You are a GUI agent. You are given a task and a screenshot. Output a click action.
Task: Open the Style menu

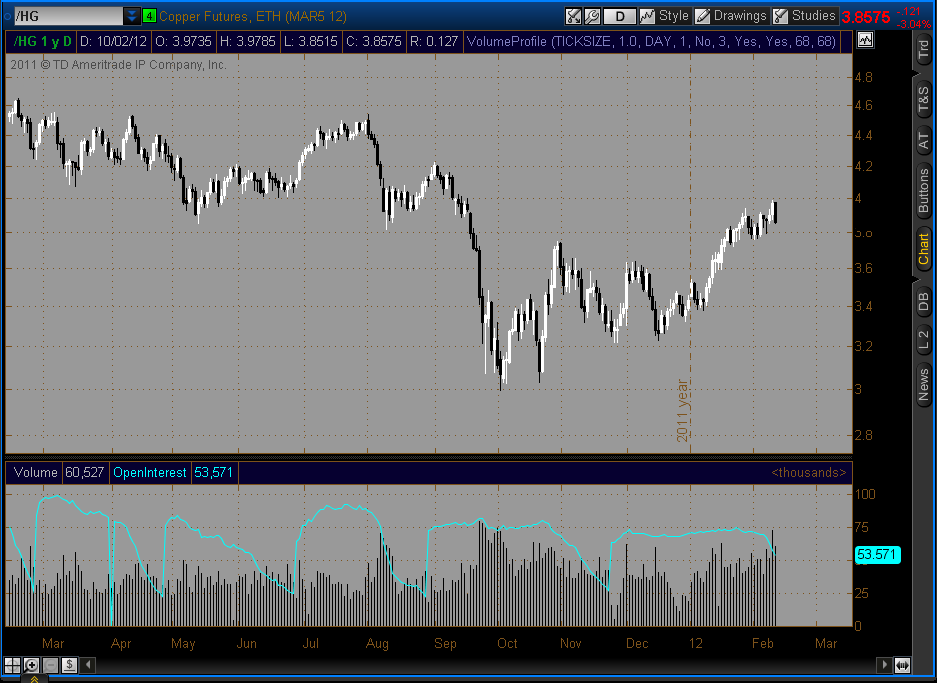(664, 16)
